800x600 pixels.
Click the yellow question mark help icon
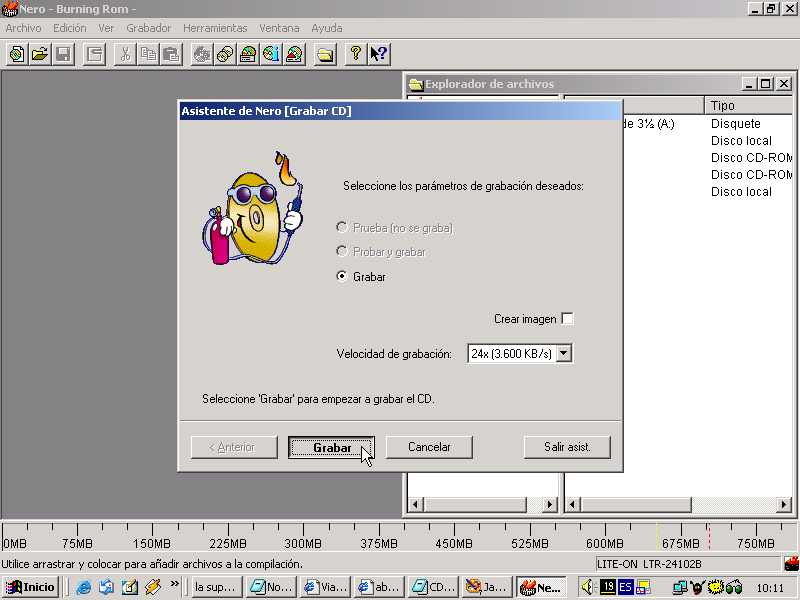coord(355,54)
